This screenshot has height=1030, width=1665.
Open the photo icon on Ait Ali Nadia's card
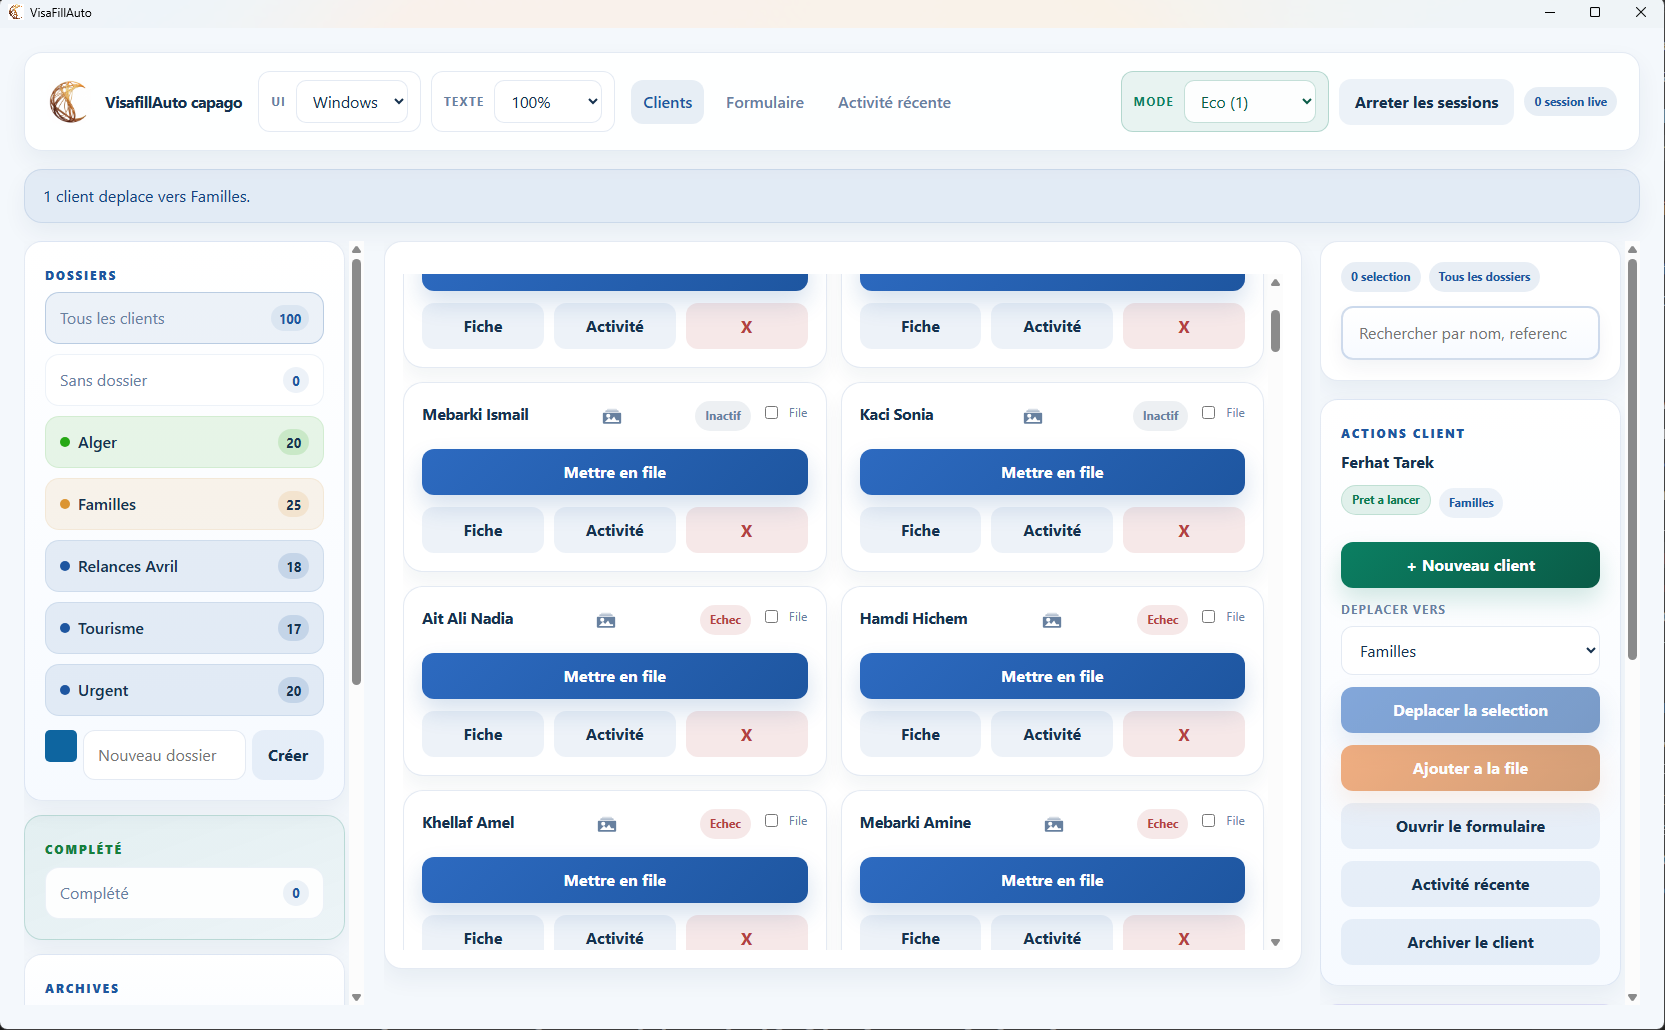tap(605, 621)
